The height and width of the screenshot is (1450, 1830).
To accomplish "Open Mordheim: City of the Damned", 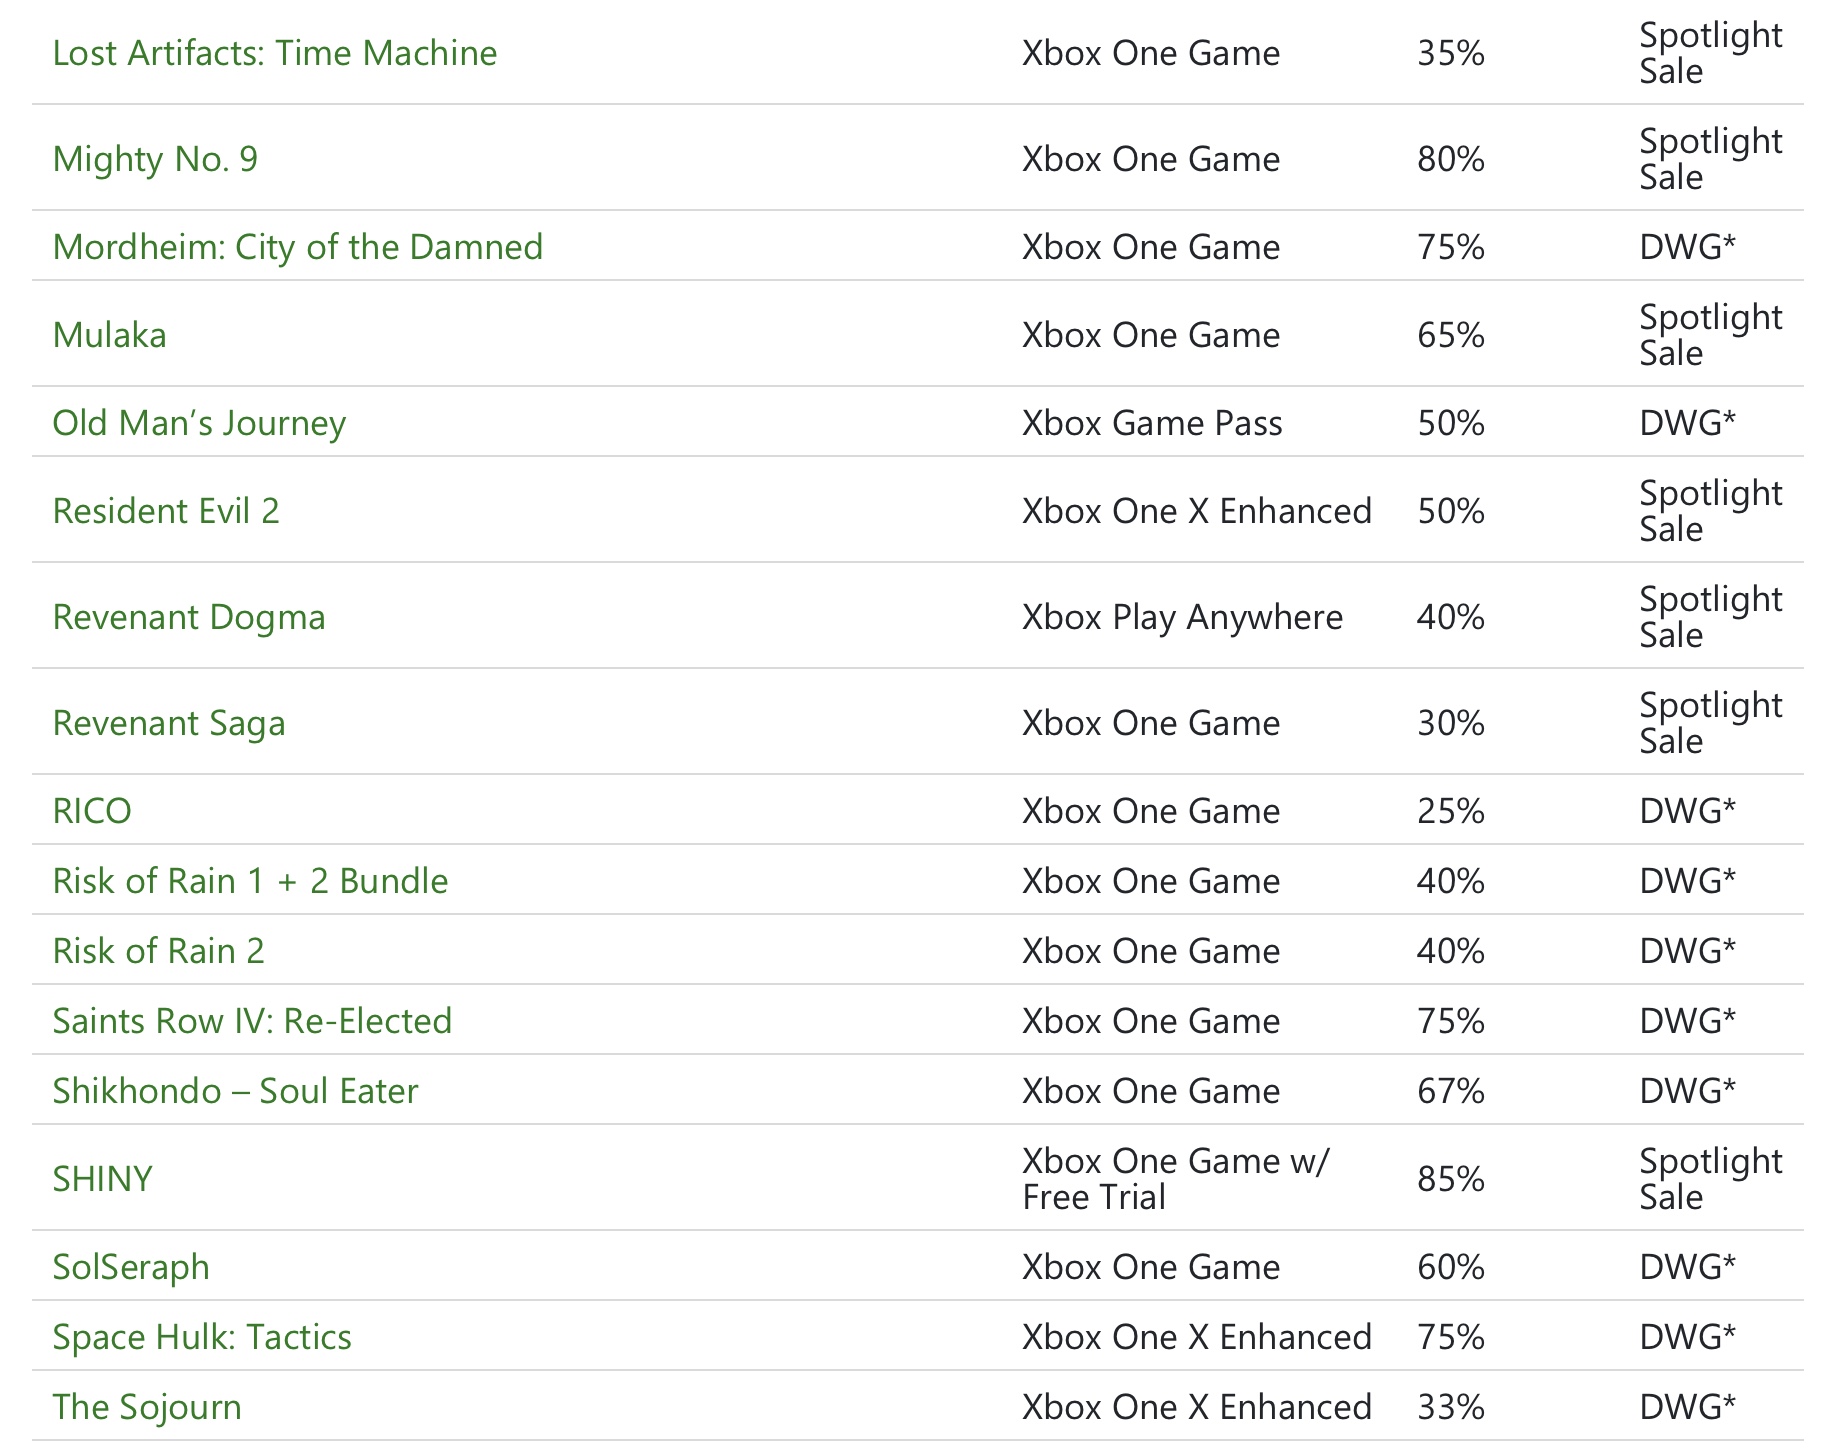I will pos(297,247).
